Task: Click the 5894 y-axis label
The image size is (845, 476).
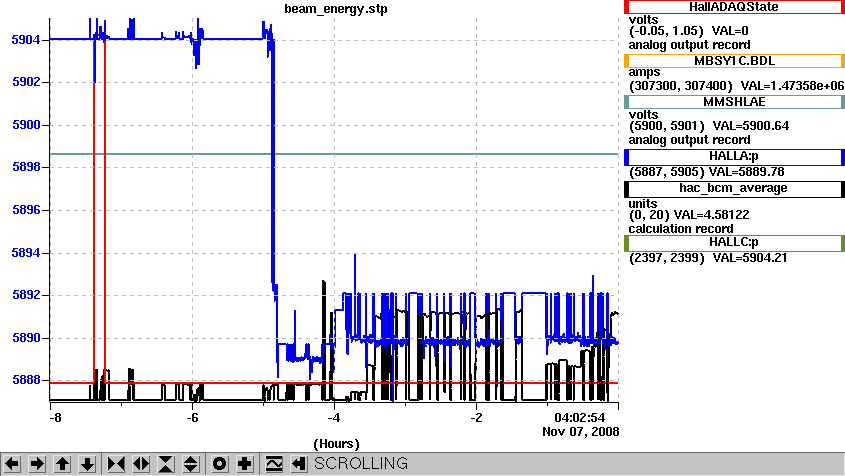Action: (26, 253)
